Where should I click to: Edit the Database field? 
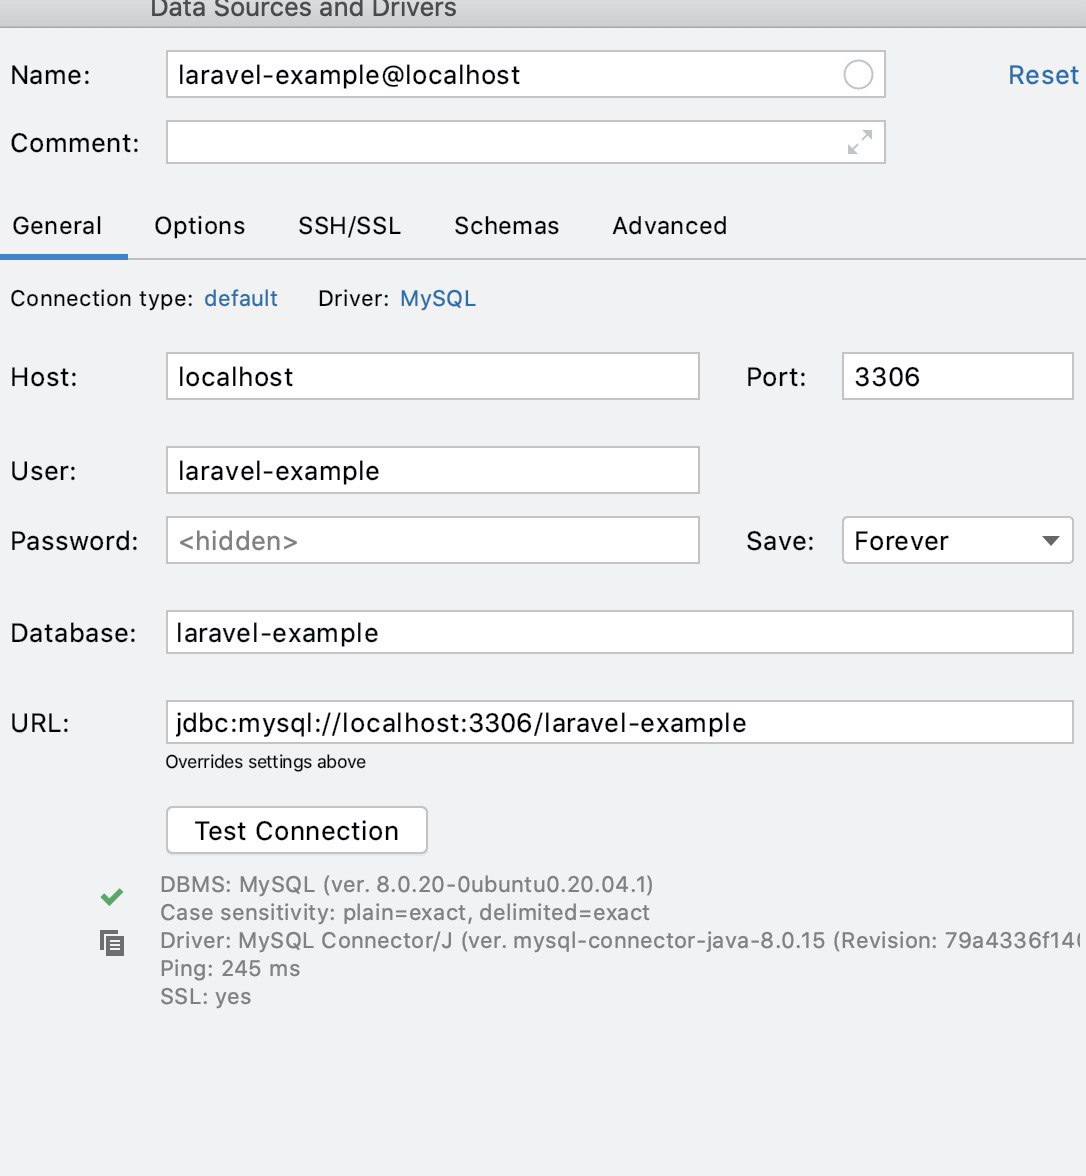coord(620,632)
